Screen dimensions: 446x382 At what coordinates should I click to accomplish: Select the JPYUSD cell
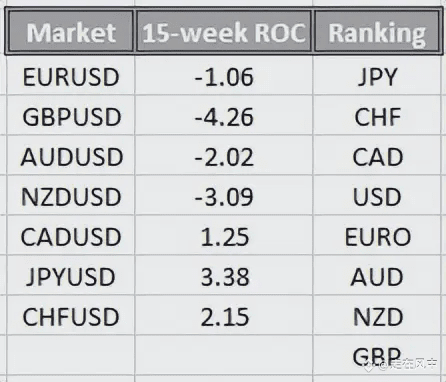70,276
